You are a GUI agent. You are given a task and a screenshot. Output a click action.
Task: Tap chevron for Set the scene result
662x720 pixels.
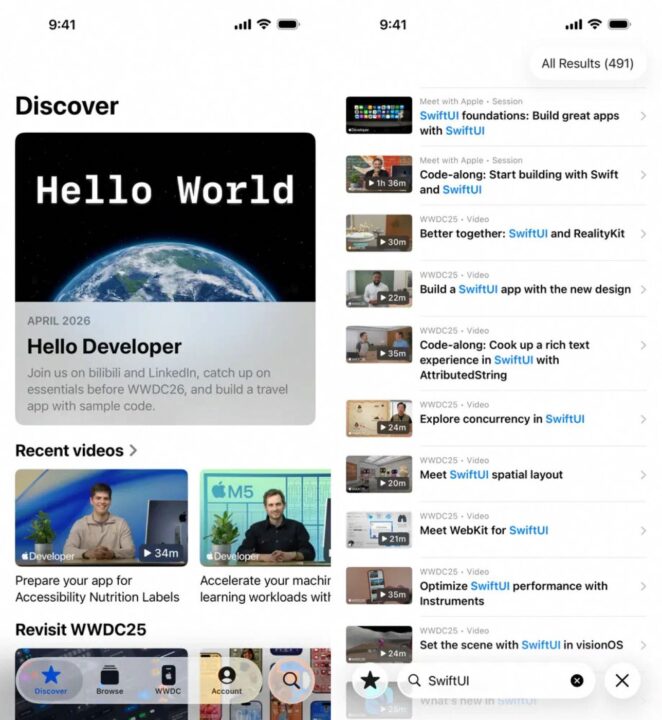click(643, 645)
